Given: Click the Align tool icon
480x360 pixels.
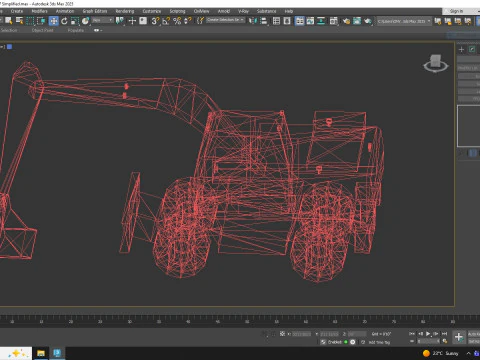Looking at the screenshot, I should 264,21.
